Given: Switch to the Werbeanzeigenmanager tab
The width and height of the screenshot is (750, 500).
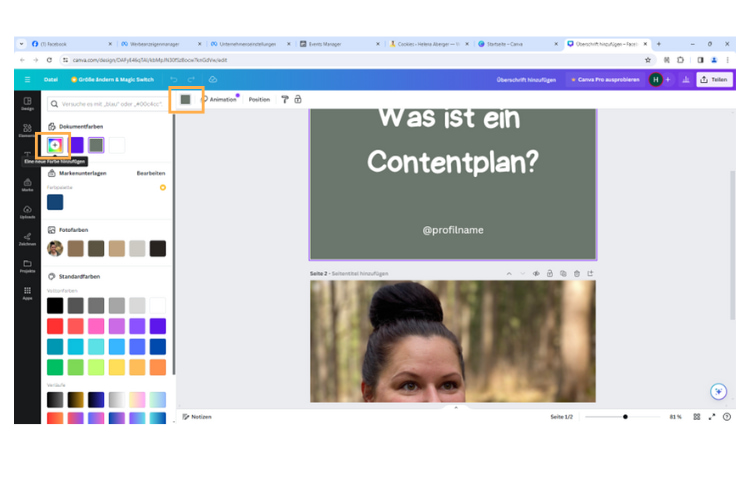Looking at the screenshot, I should 161,44.
